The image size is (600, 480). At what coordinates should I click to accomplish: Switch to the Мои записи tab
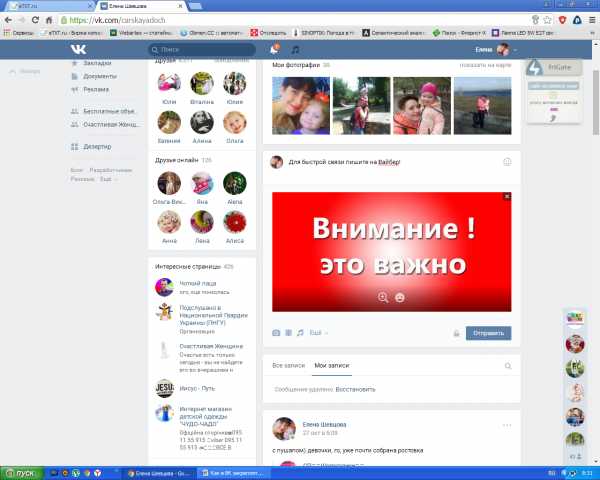click(332, 366)
